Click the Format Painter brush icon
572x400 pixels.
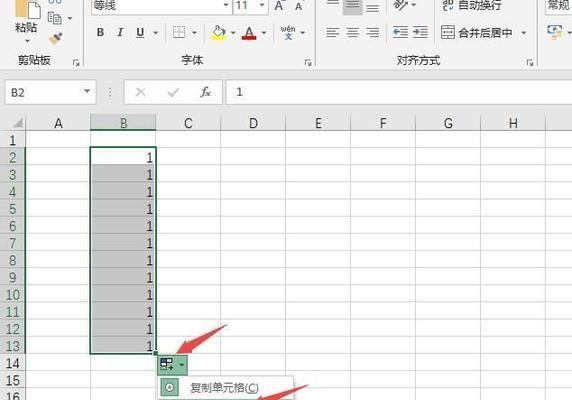(x=55, y=38)
